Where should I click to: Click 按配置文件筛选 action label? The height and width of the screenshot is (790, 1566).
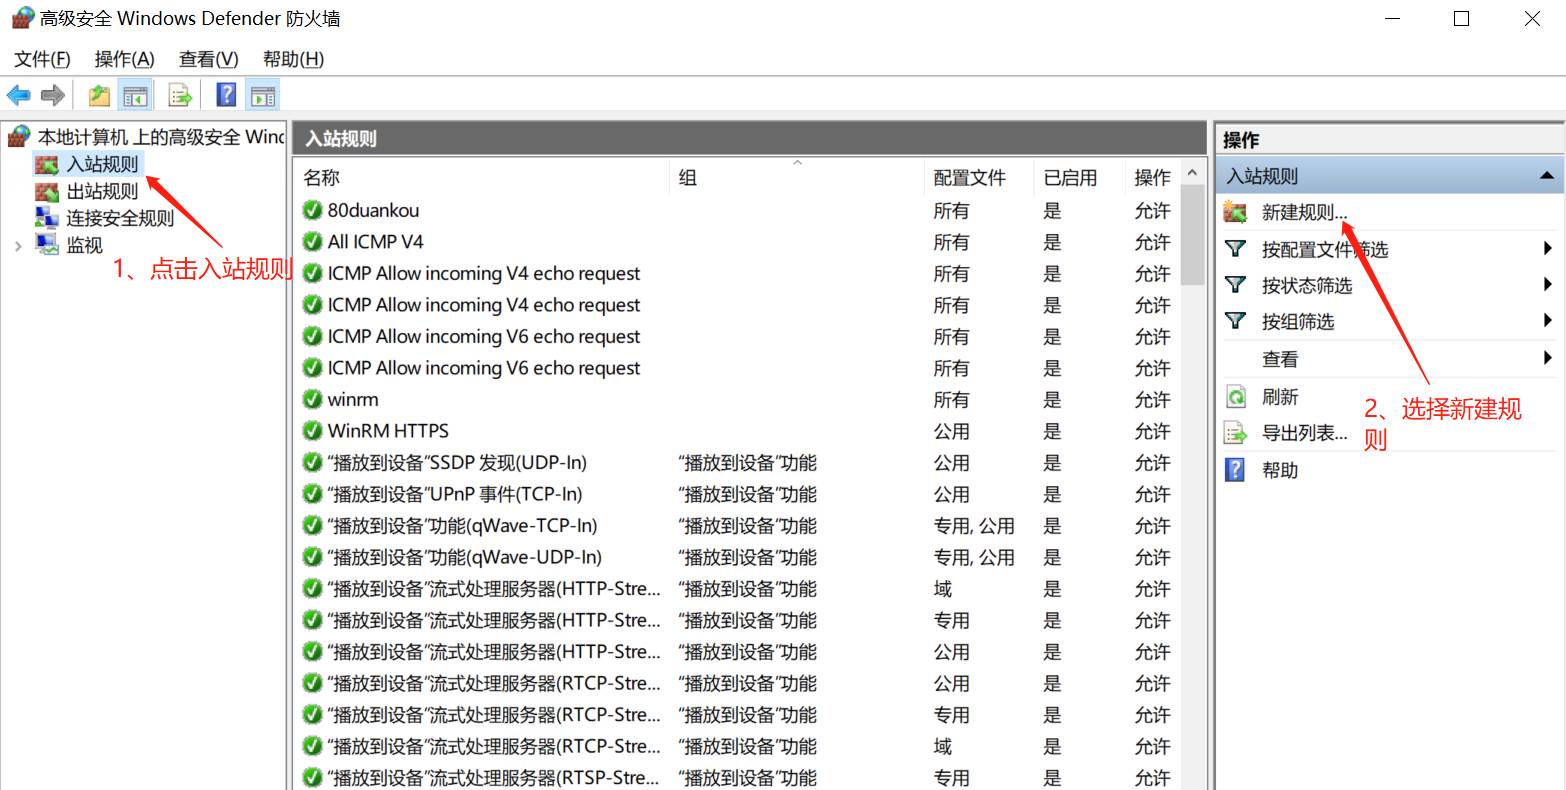(1325, 249)
